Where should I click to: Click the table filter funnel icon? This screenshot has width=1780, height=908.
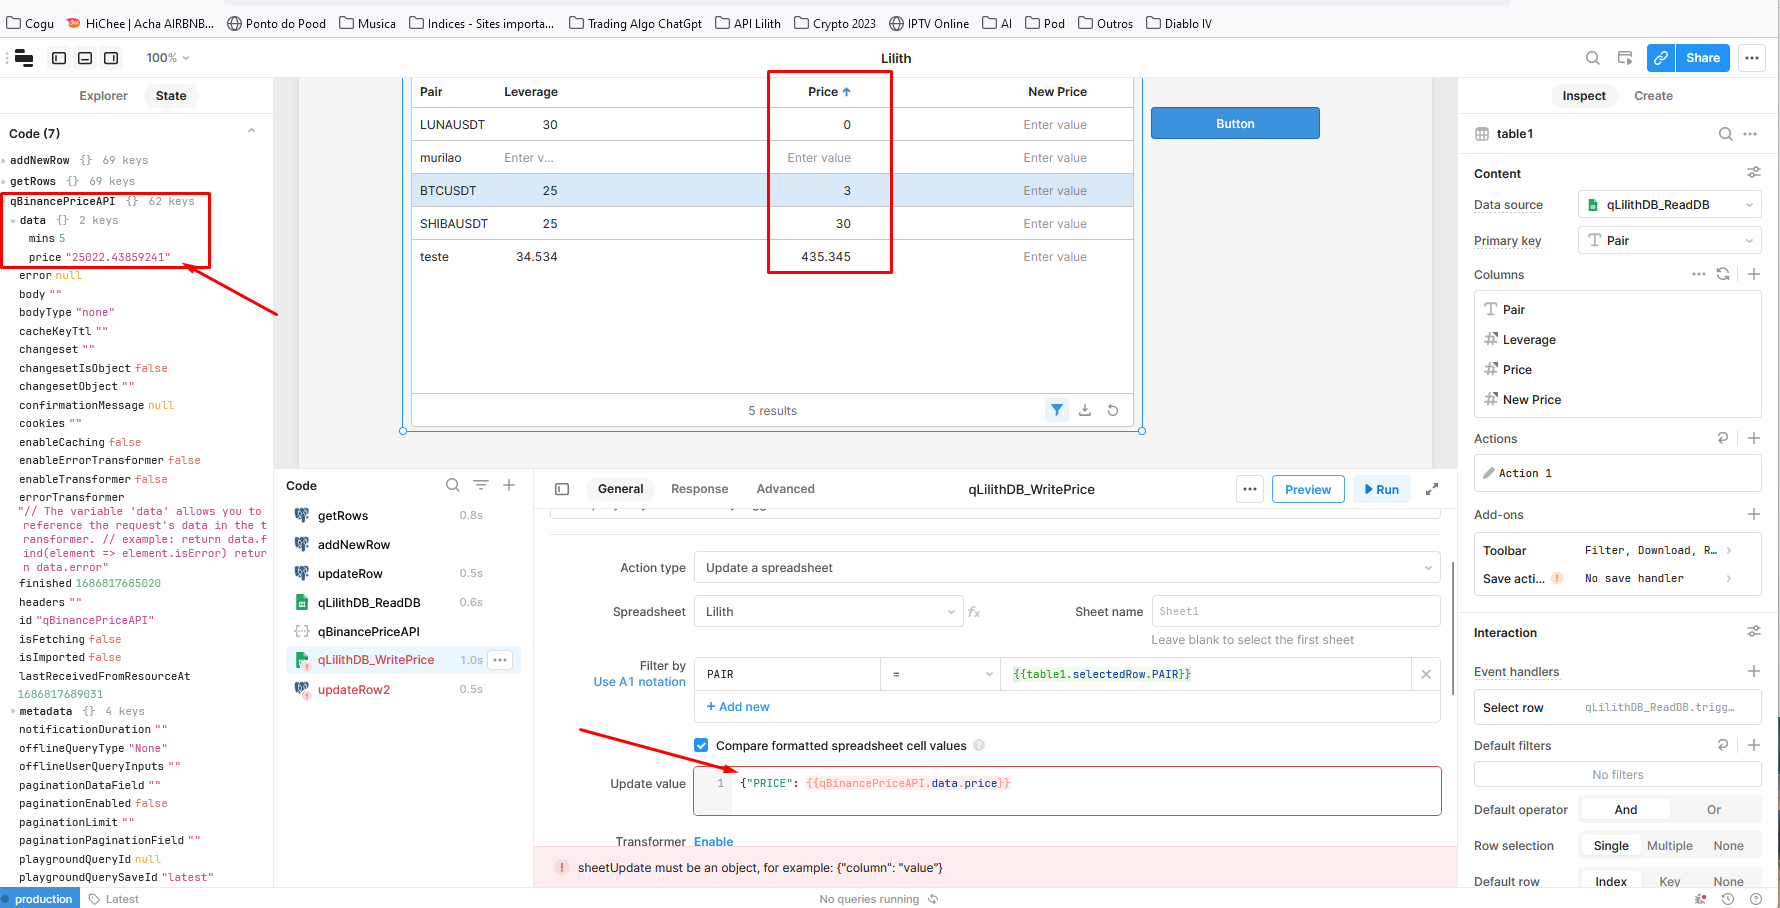(1057, 410)
